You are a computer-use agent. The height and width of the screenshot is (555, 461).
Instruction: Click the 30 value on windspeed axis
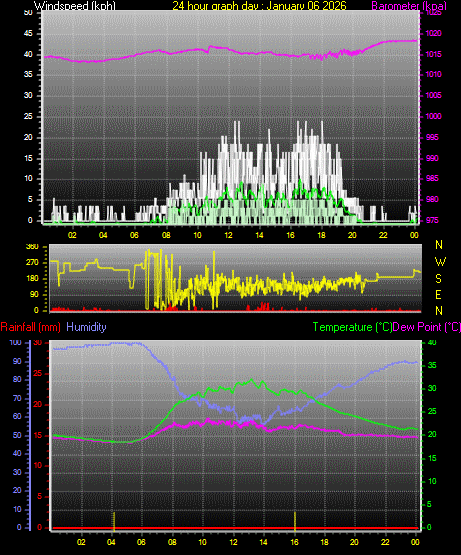point(28,95)
